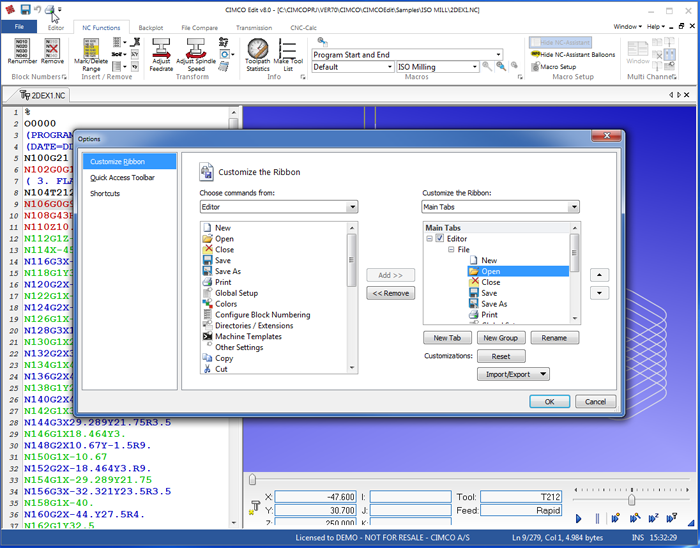The width and height of the screenshot is (700, 548).
Task: Click the << Remove button
Action: point(391,293)
